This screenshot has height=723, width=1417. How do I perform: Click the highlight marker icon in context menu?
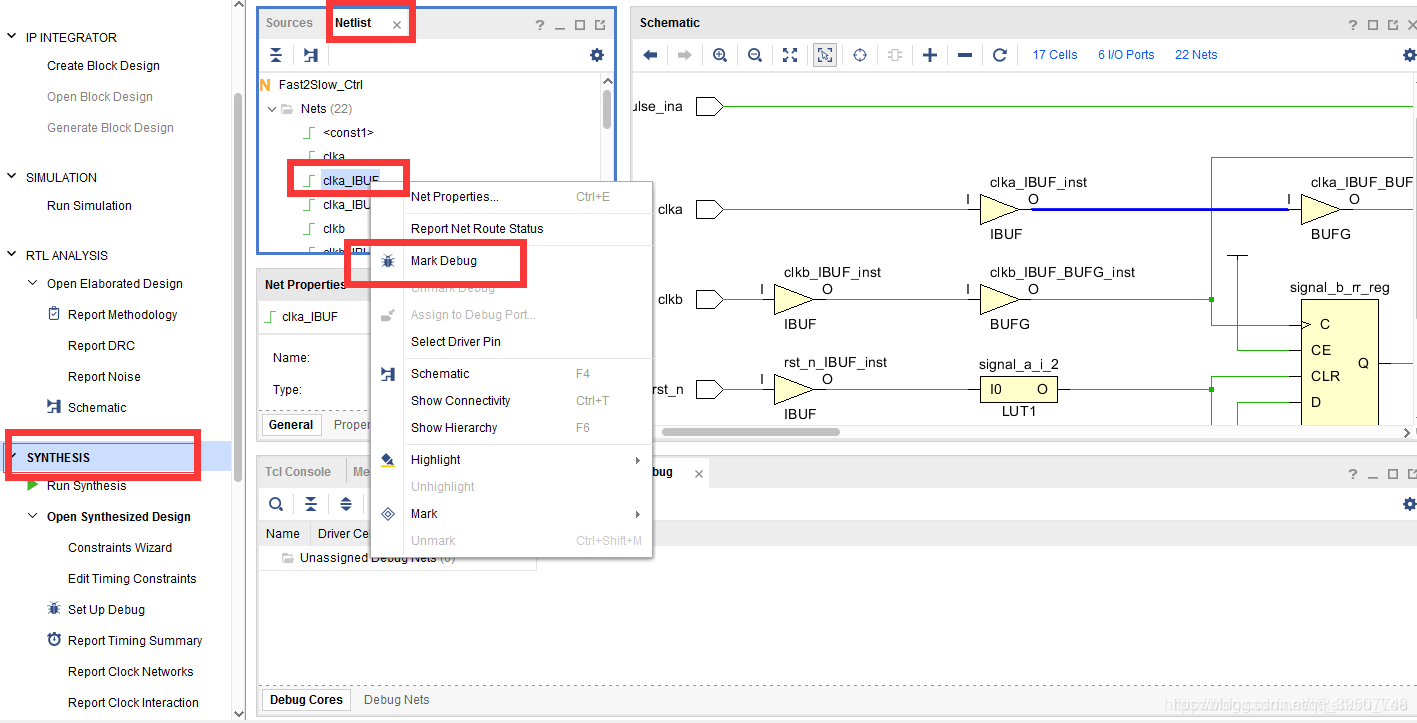point(388,460)
